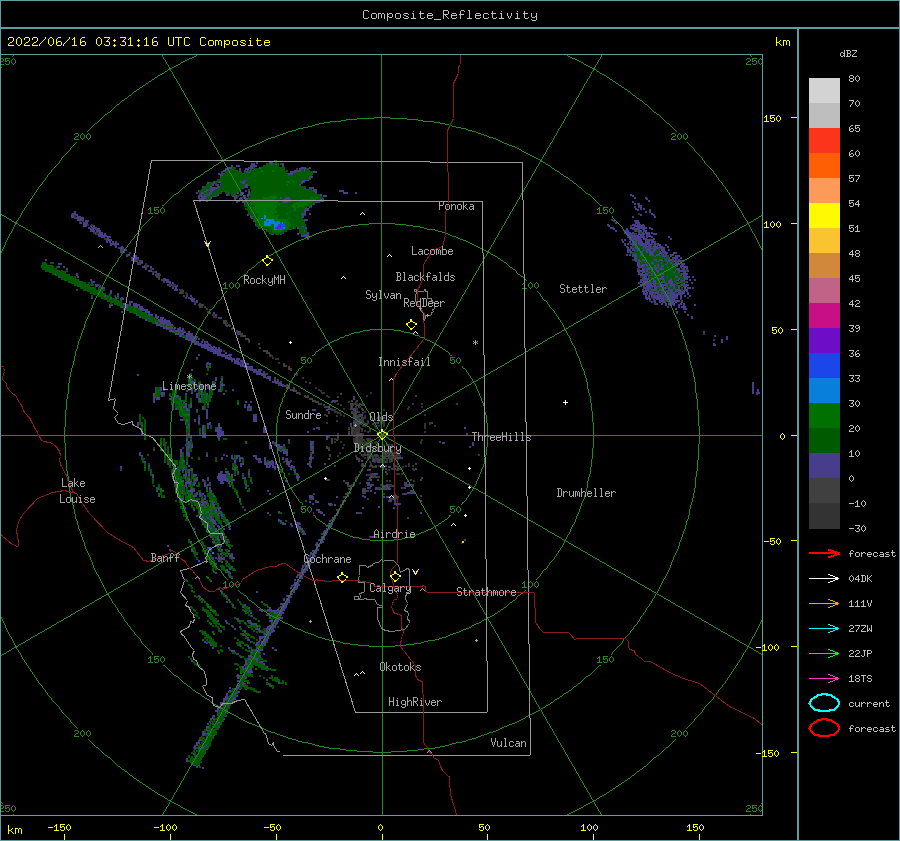Click the Banff label
Screen dimensions: 900x841
165,557
